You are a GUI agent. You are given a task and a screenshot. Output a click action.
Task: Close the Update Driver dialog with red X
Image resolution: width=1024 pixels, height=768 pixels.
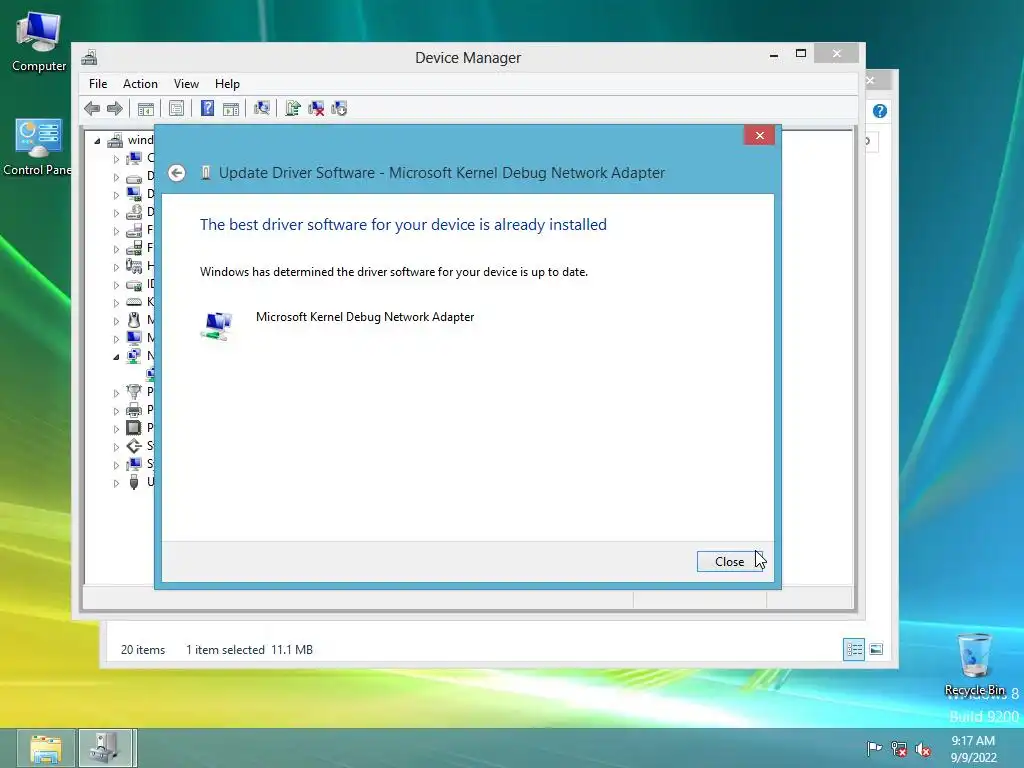(760, 135)
